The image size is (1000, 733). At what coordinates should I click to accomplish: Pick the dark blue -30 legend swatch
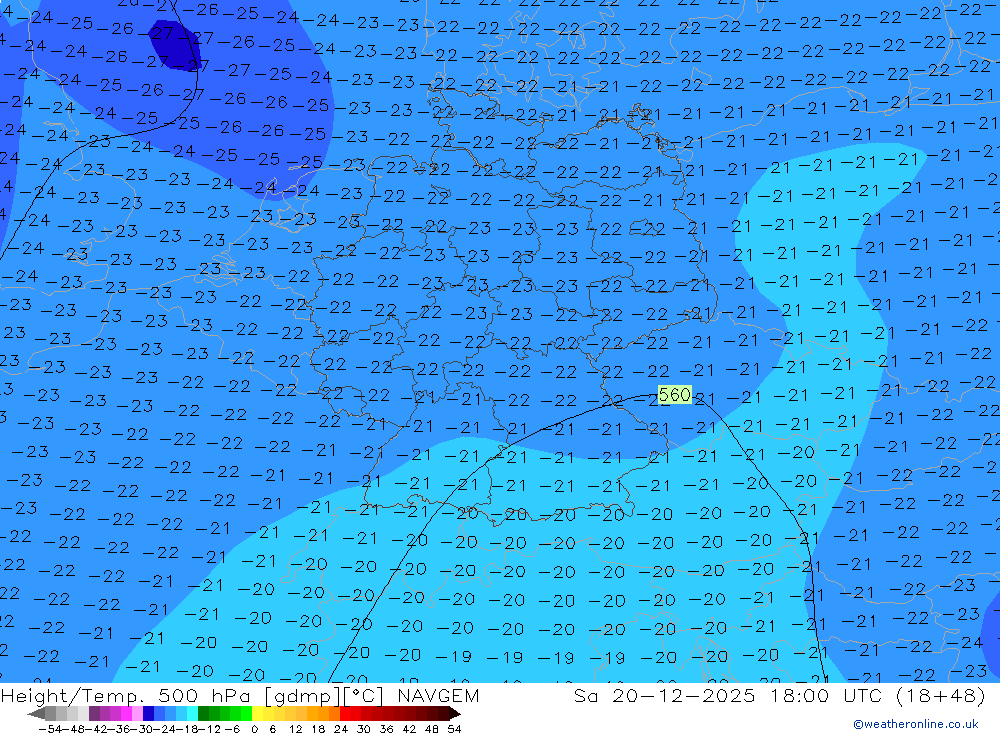point(148,713)
